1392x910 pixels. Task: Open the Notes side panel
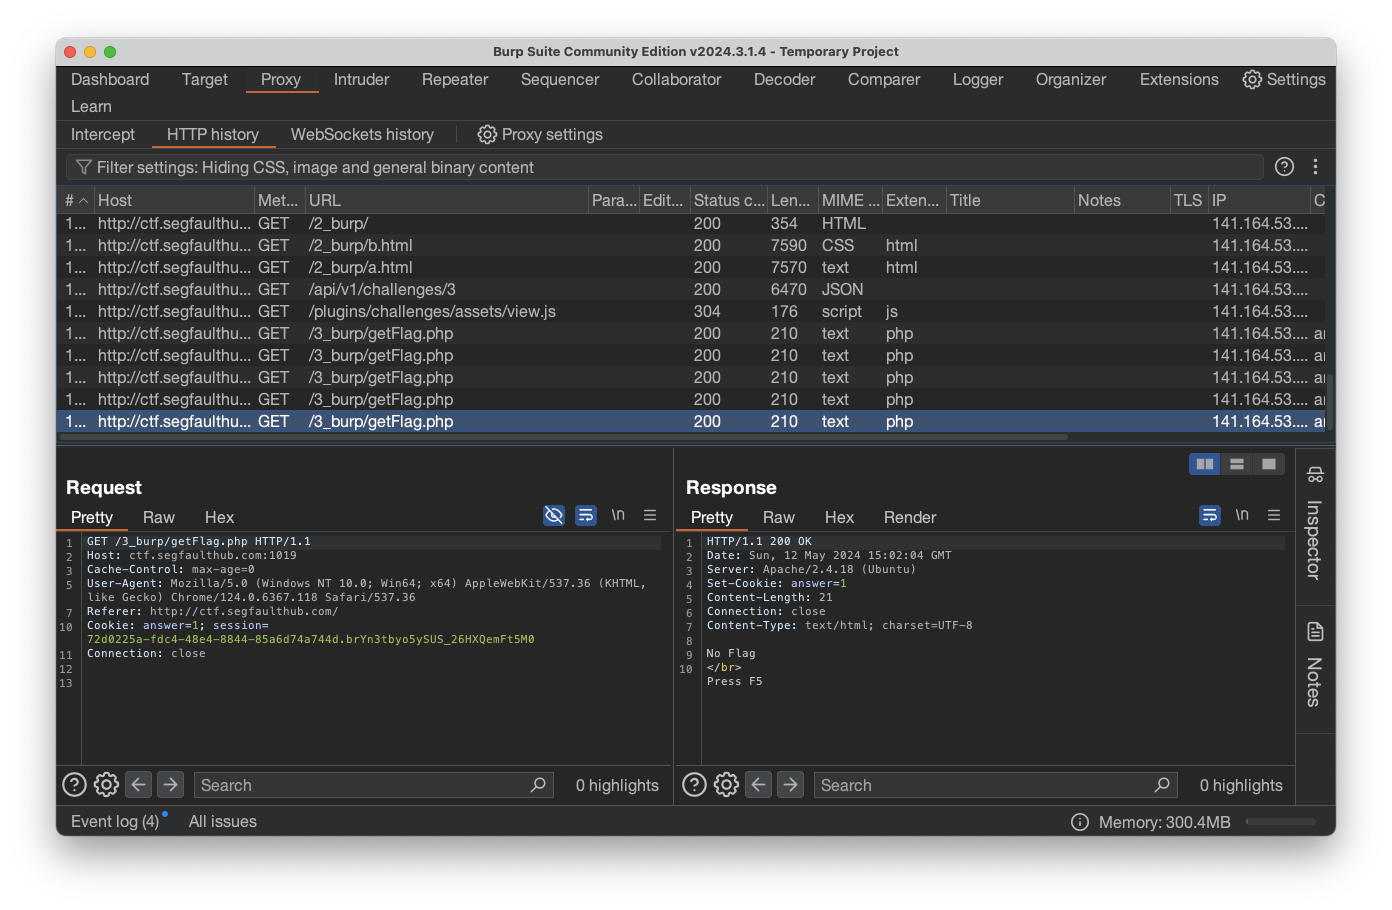tap(1315, 665)
